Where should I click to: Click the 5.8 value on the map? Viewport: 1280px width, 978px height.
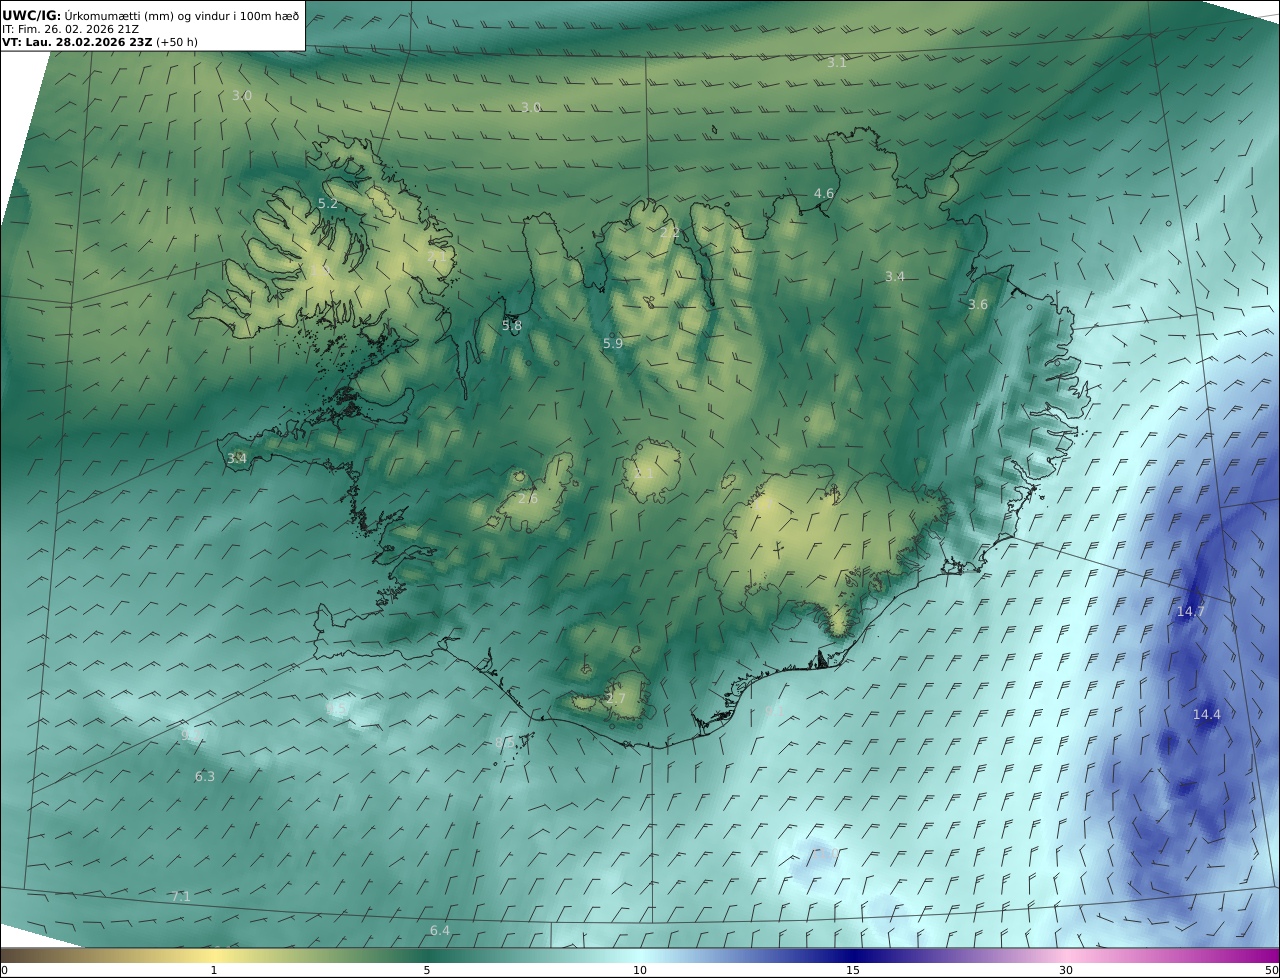click(512, 325)
